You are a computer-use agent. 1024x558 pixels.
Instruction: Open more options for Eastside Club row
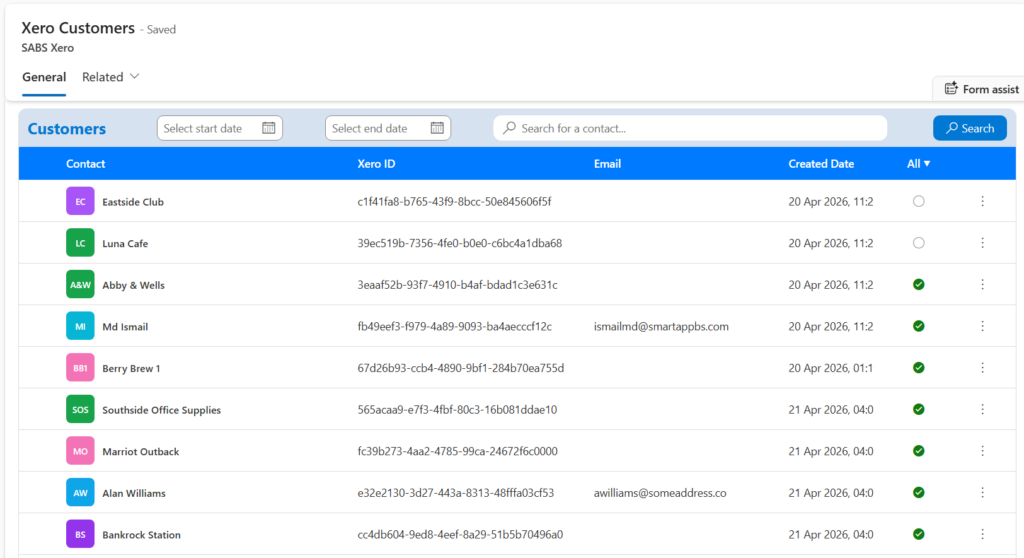[x=982, y=201]
